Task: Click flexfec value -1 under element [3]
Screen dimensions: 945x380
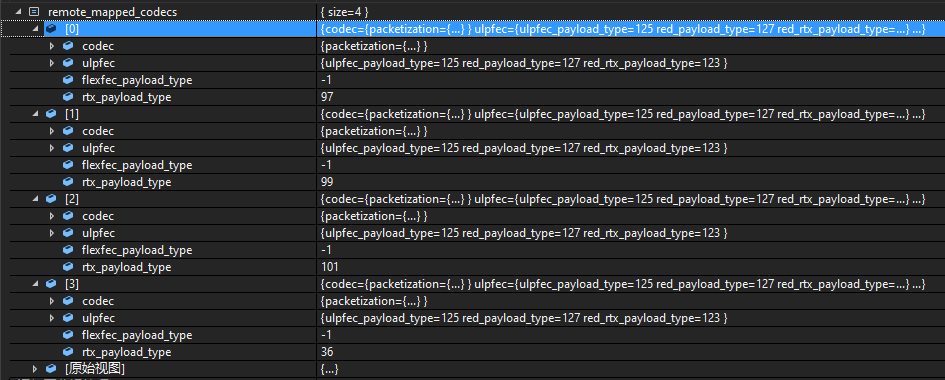Action: click(326, 335)
